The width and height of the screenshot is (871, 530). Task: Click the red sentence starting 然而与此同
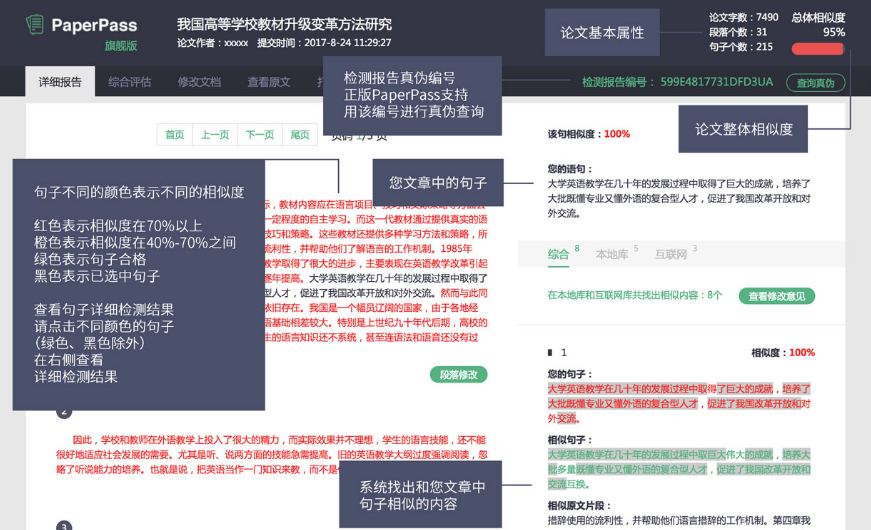[376, 300]
